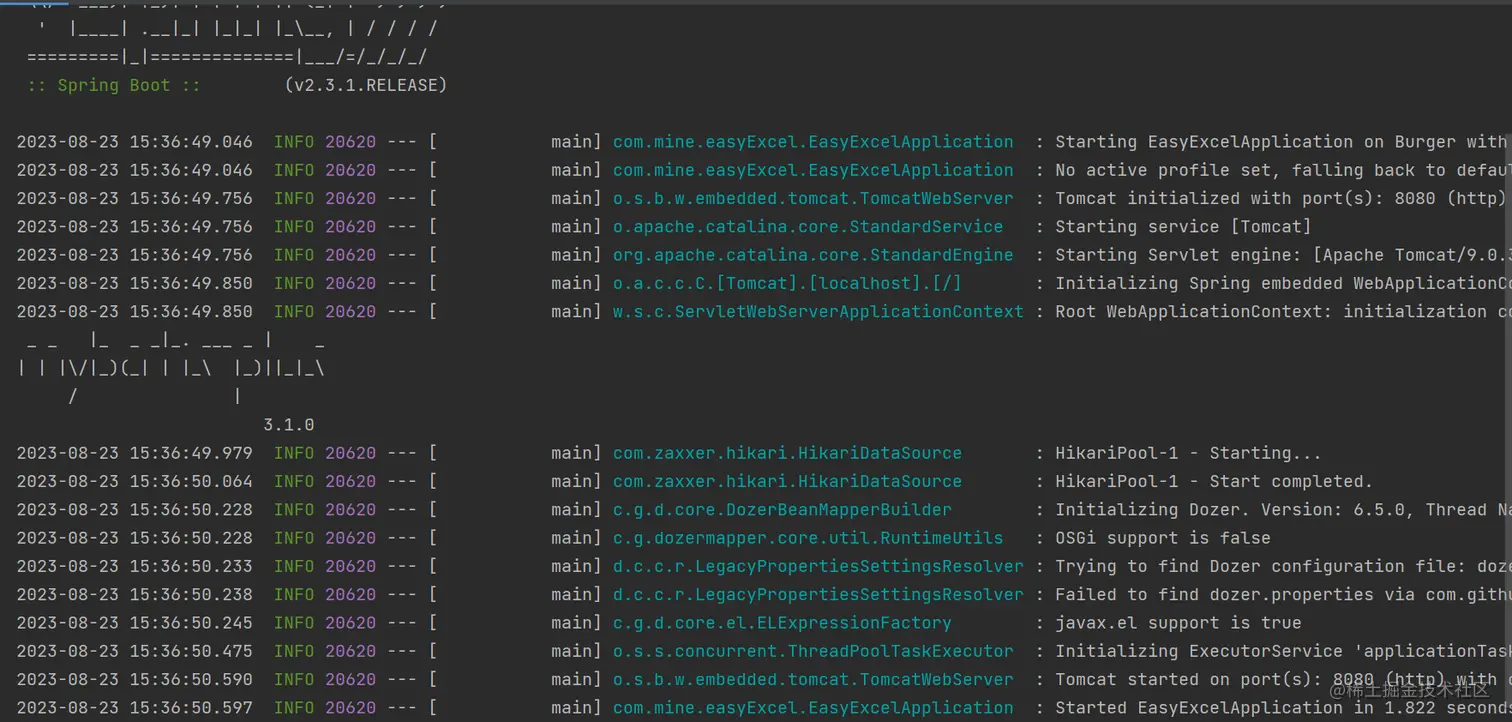Click 'Started EasyExcelApplication in 1.822 seconds' message
The height and width of the screenshot is (722, 1512).
1283,708
